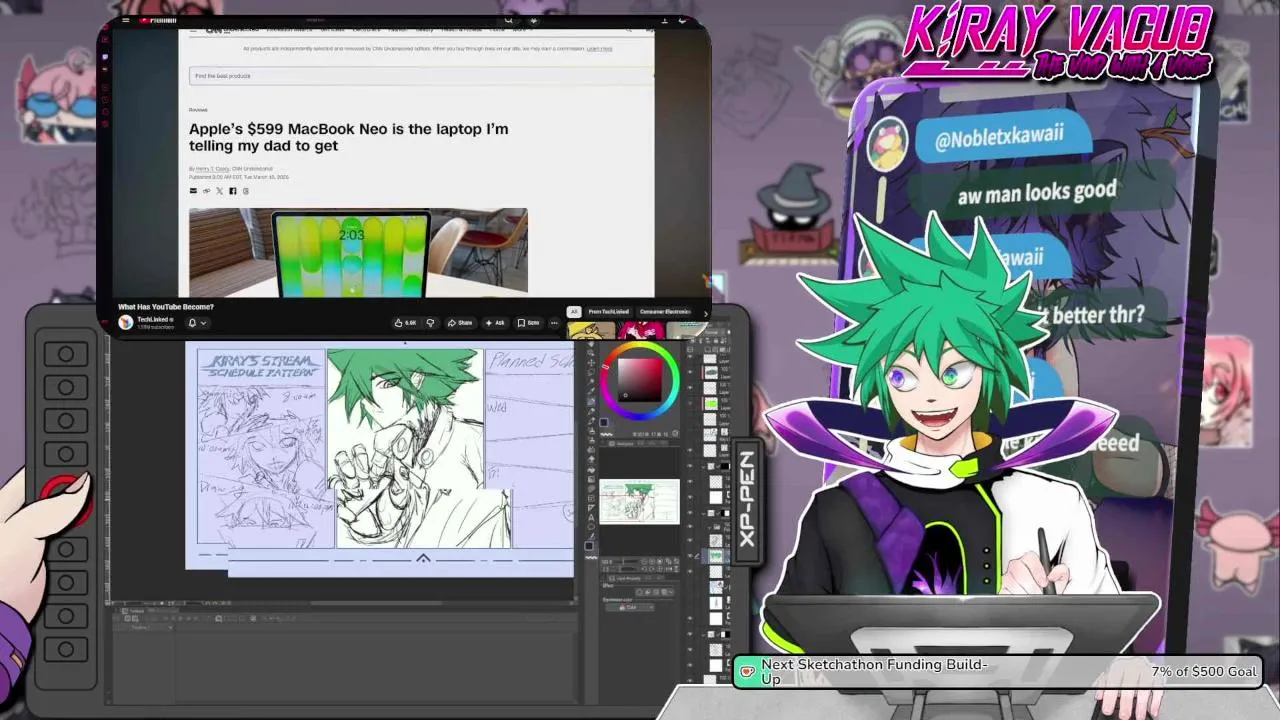Click the YouTube search magnifier icon
Screen dimensions: 1280x720
[509, 20]
